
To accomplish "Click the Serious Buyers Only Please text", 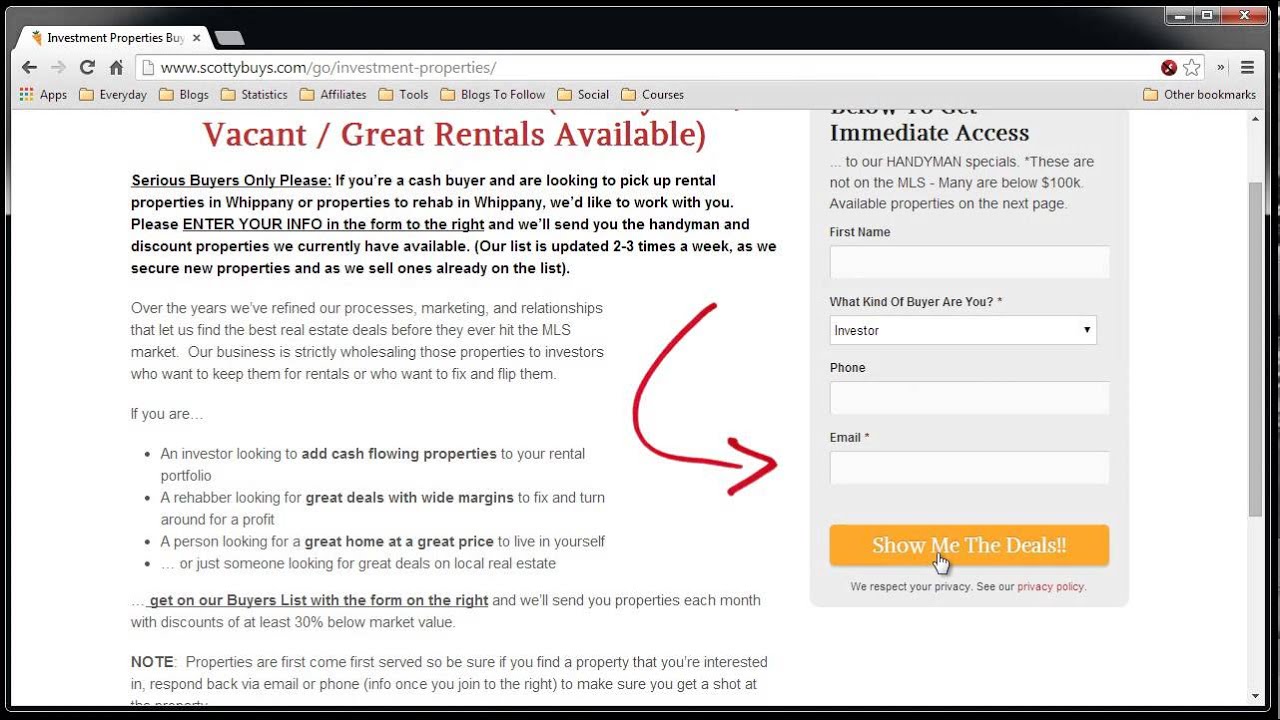I will pyautogui.click(x=231, y=180).
